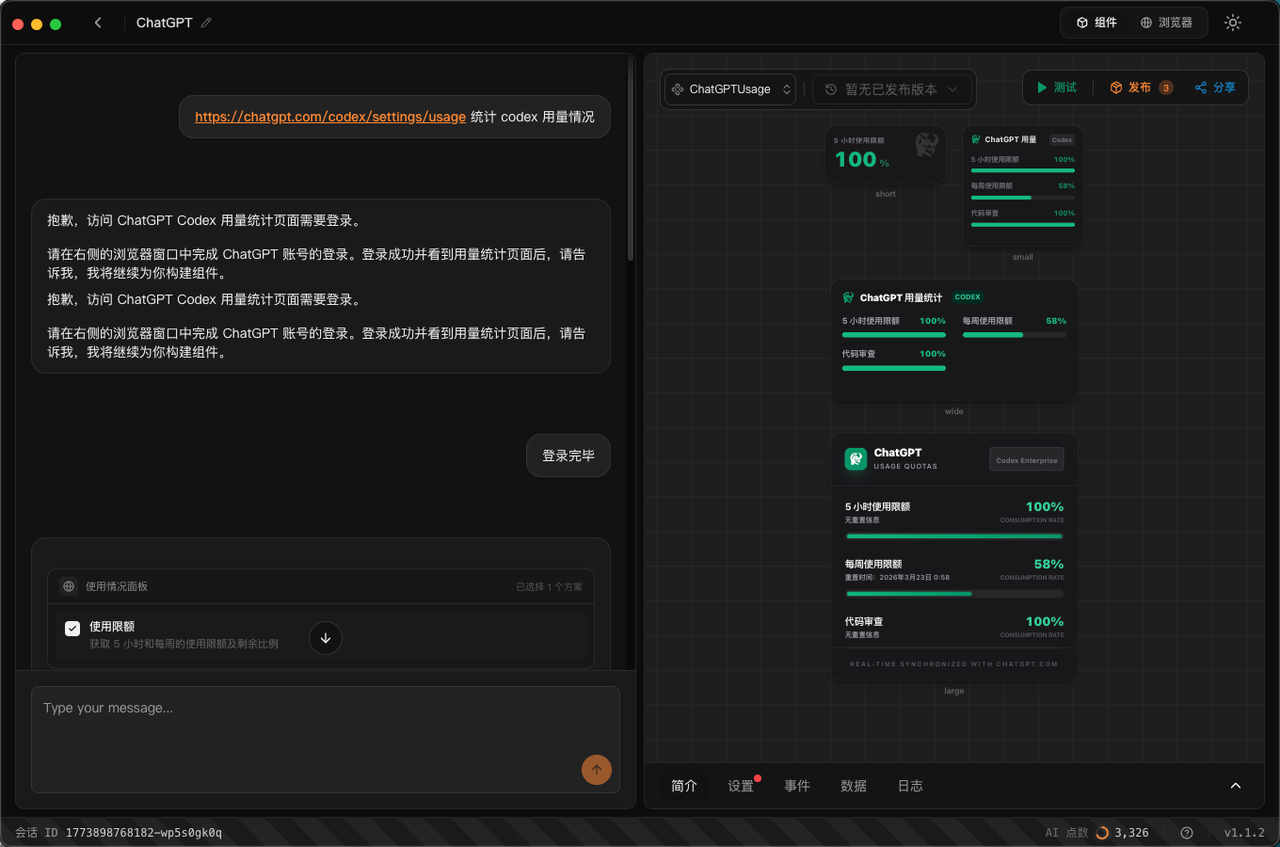Click the back arrow icon
Screen dimensions: 1280x847
click(x=98, y=23)
